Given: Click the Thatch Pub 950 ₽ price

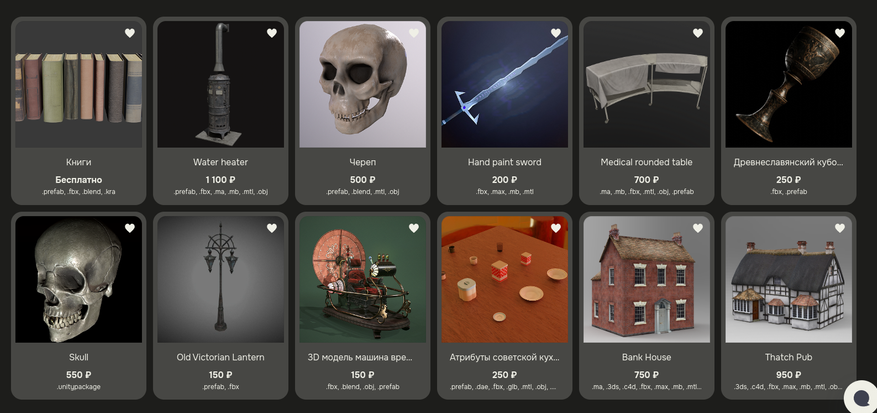Looking at the screenshot, I should (789, 375).
